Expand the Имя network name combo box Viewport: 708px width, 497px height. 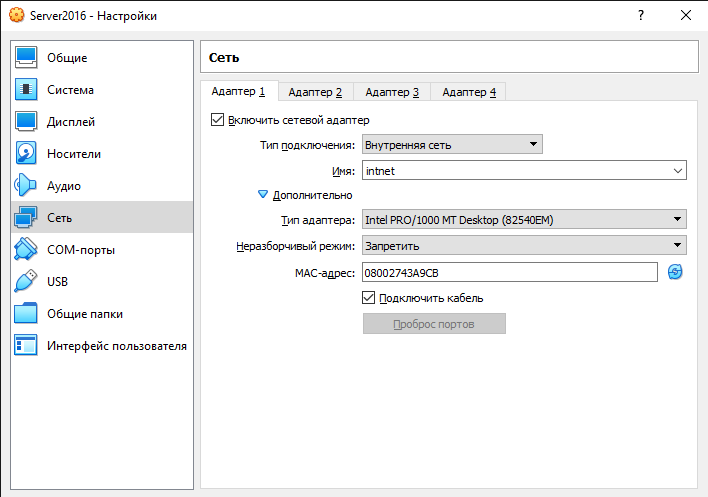(678, 171)
